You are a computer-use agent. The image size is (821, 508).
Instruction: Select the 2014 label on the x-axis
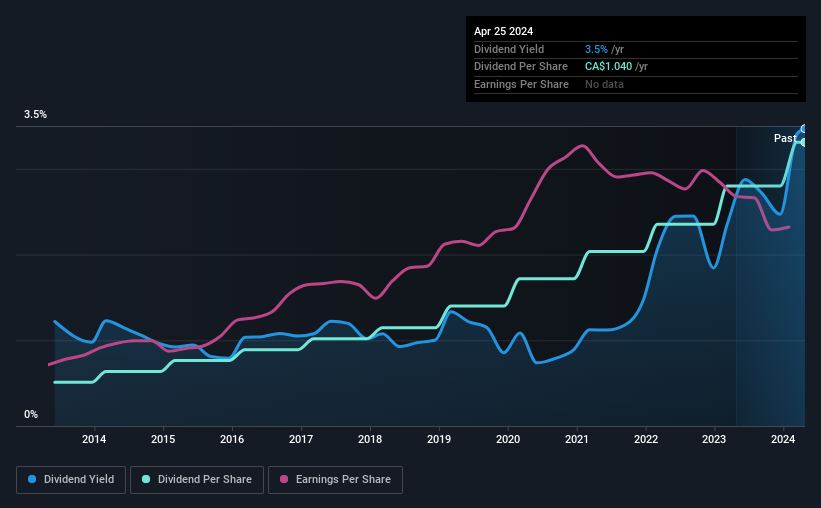94,439
